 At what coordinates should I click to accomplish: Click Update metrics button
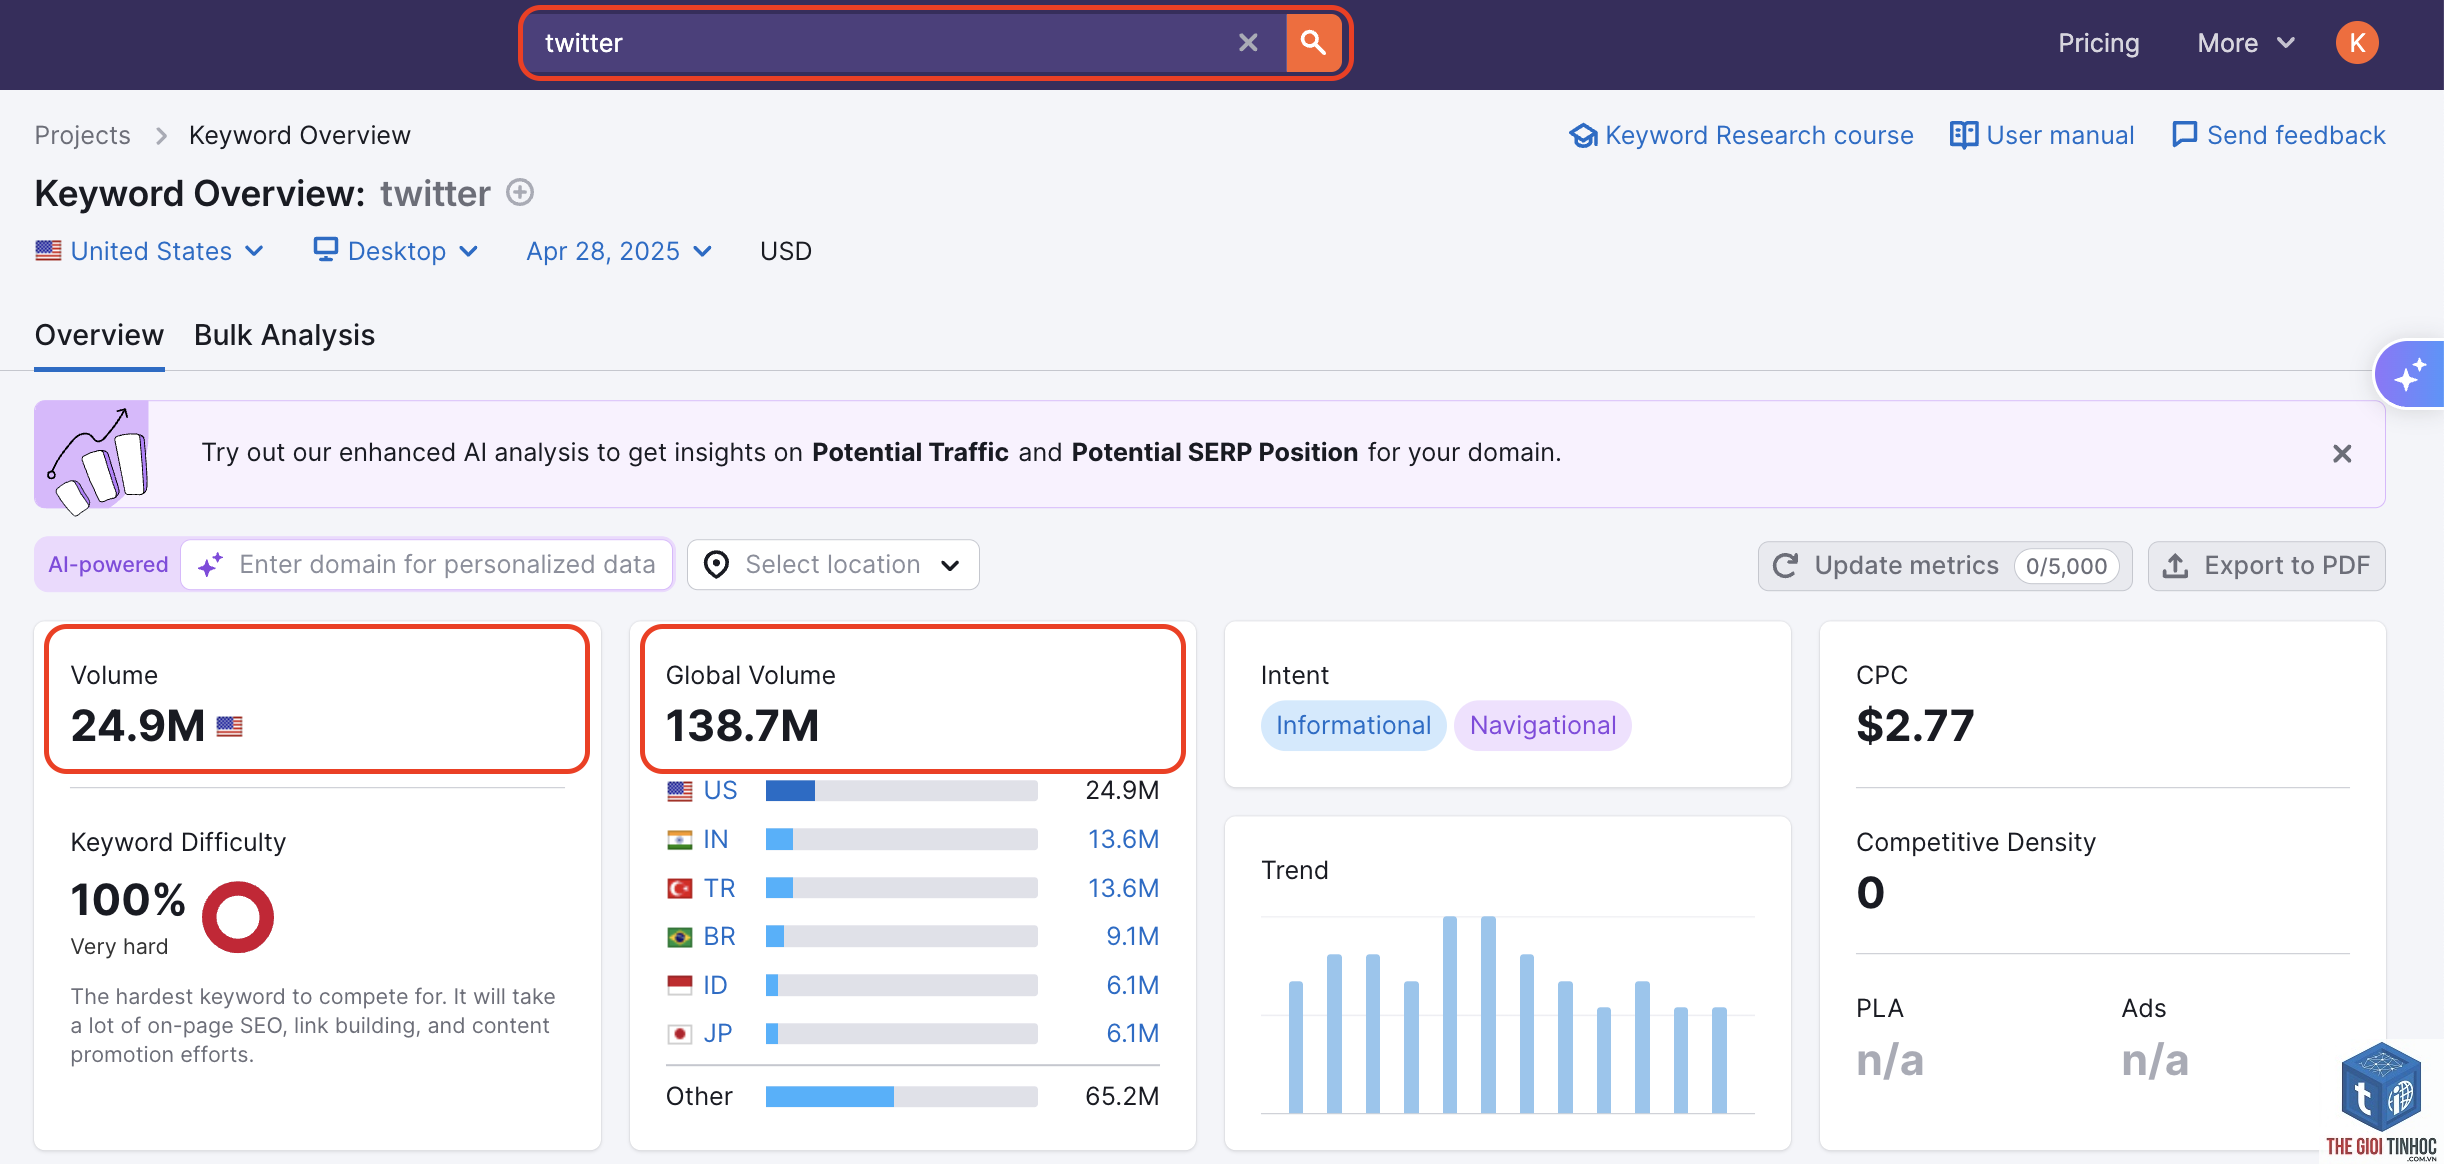pos(1945,566)
